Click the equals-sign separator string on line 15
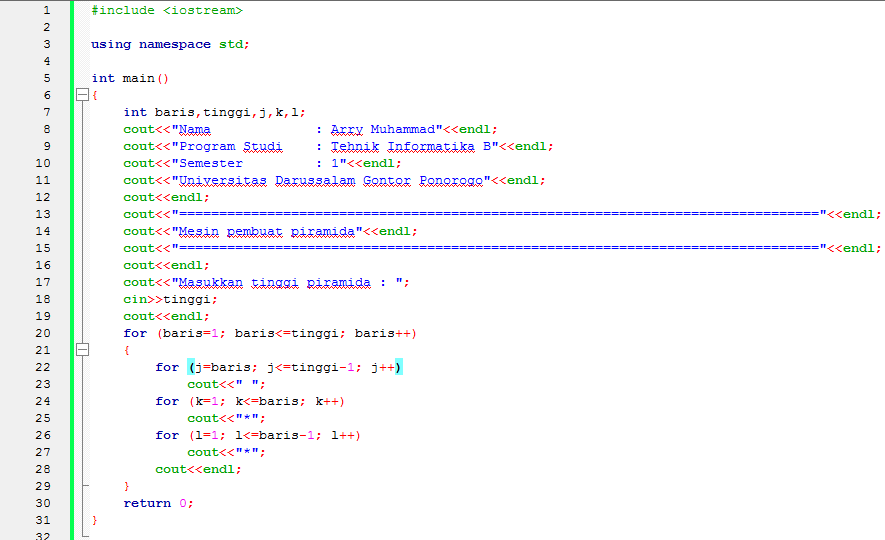 click(x=499, y=248)
